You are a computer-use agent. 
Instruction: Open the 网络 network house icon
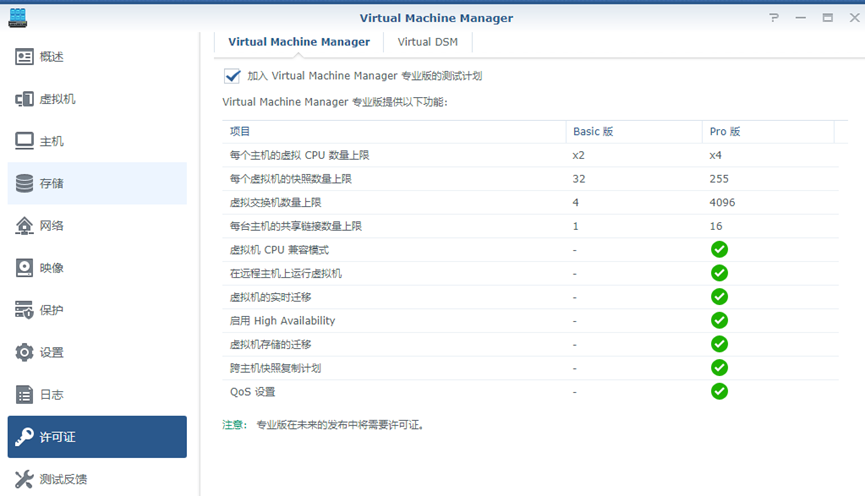(24, 226)
